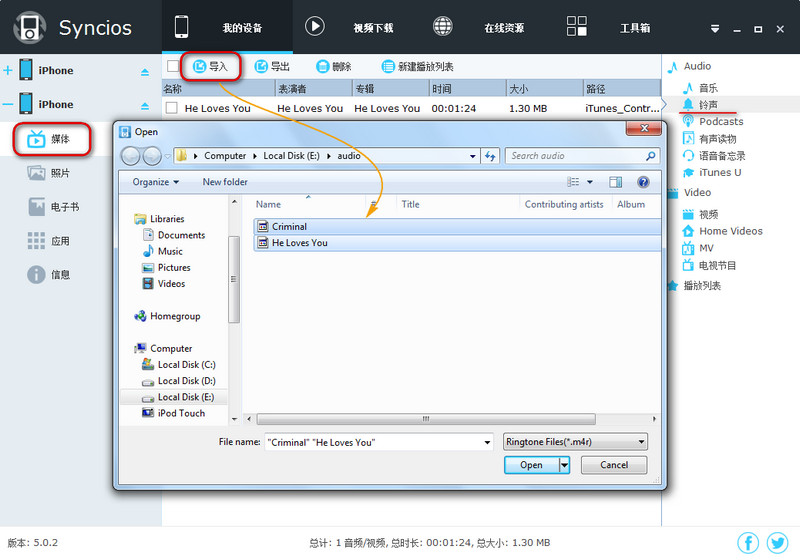
Task: Open the File name combo dropdown
Action: [x=487, y=442]
